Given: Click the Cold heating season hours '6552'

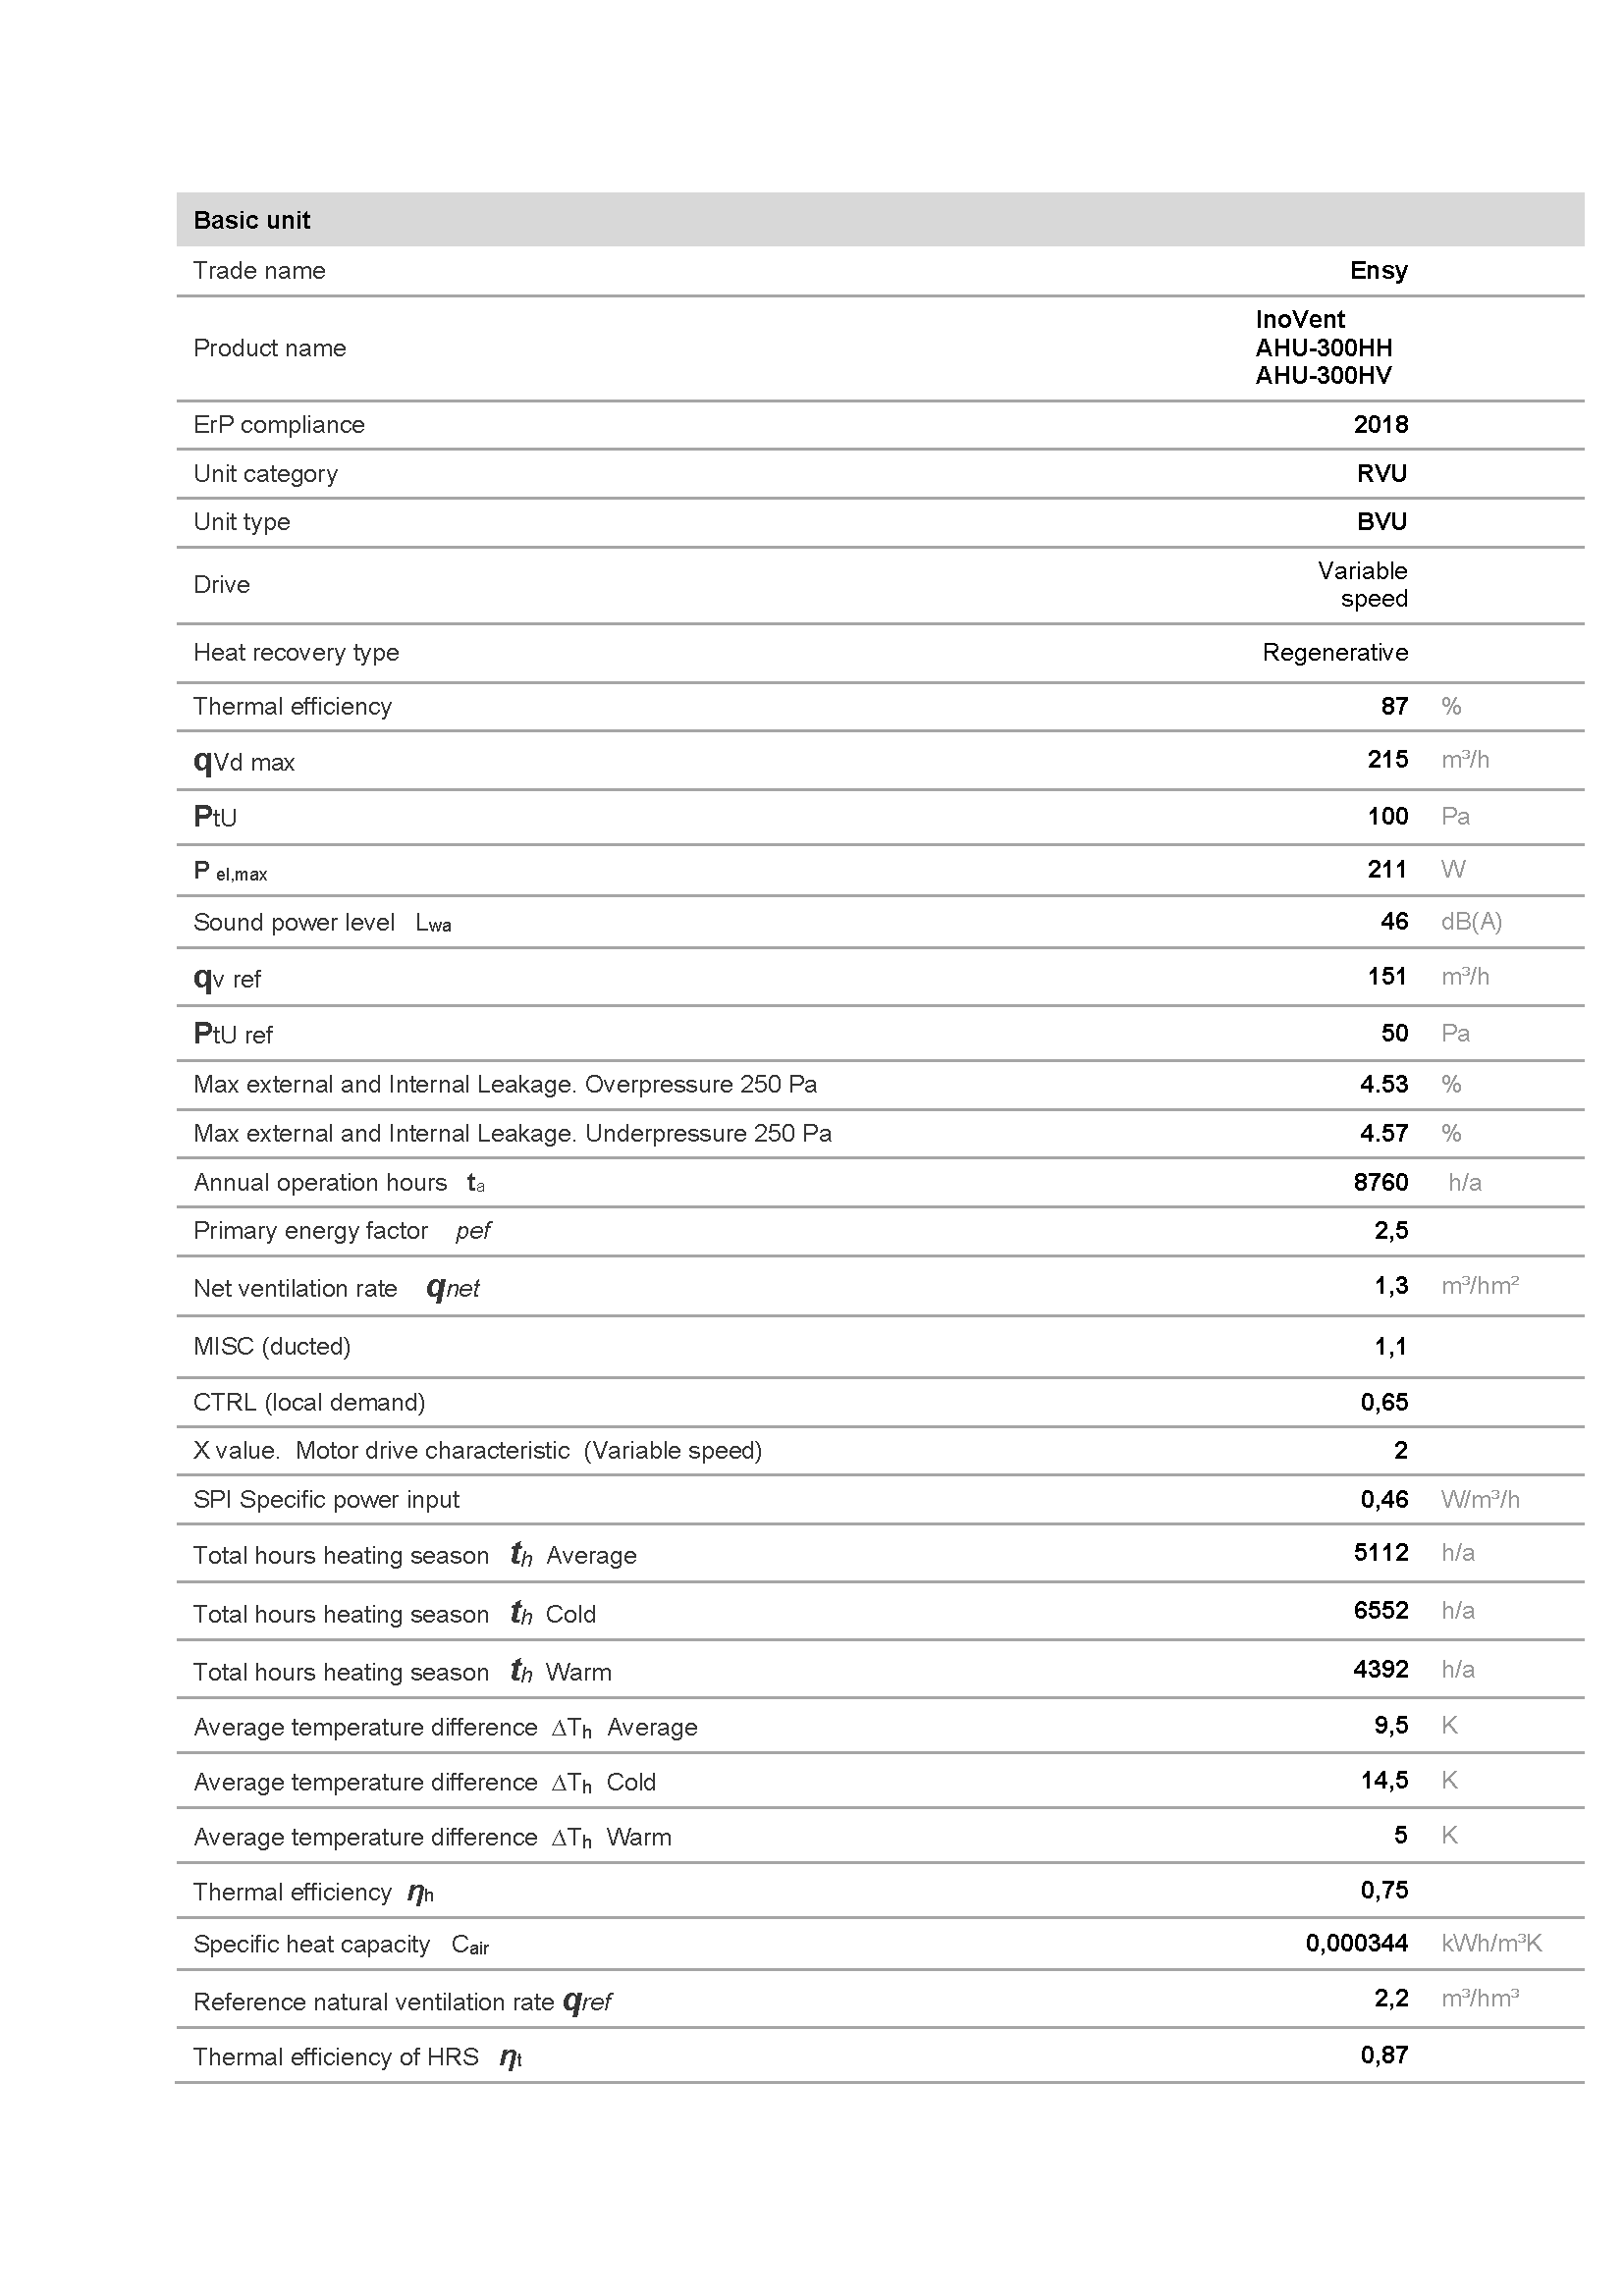Looking at the screenshot, I should coord(1380,1611).
